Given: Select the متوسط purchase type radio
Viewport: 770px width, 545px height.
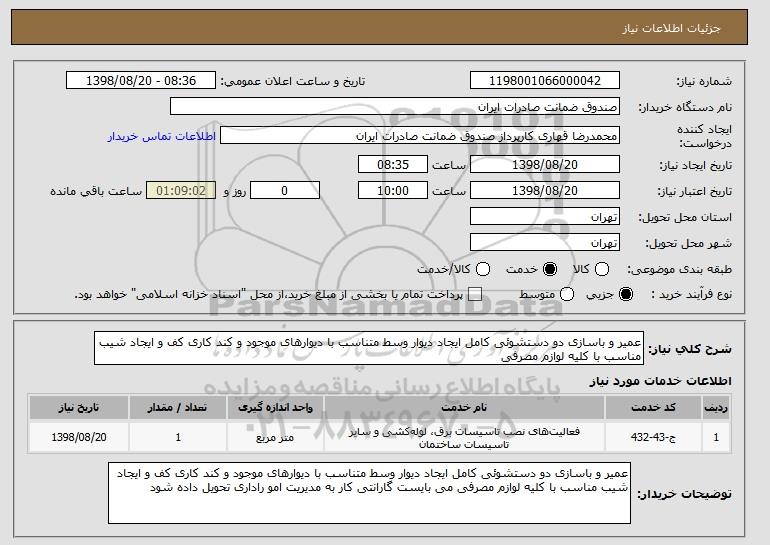Looking at the screenshot, I should tap(567, 294).
